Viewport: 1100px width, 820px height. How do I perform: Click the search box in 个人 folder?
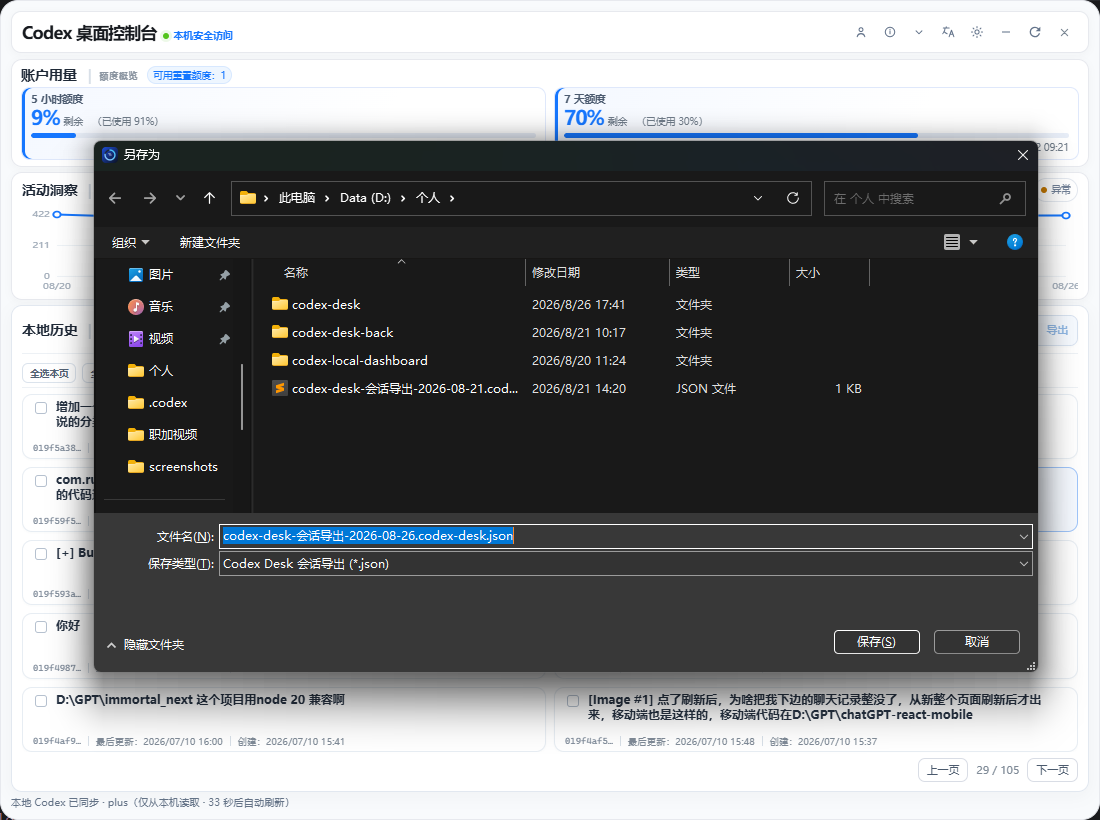[x=925, y=199]
